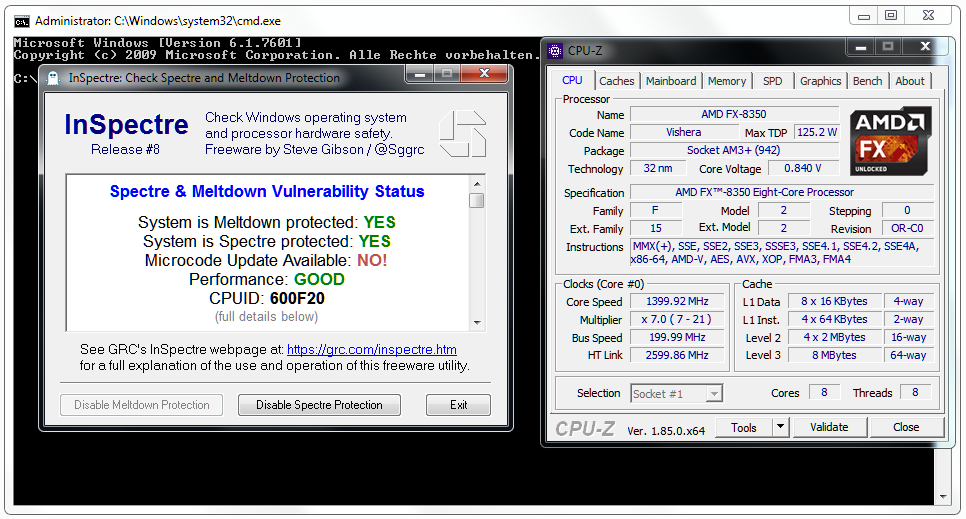
Task: Maximize the cmd.exe window
Action: coord(891,15)
